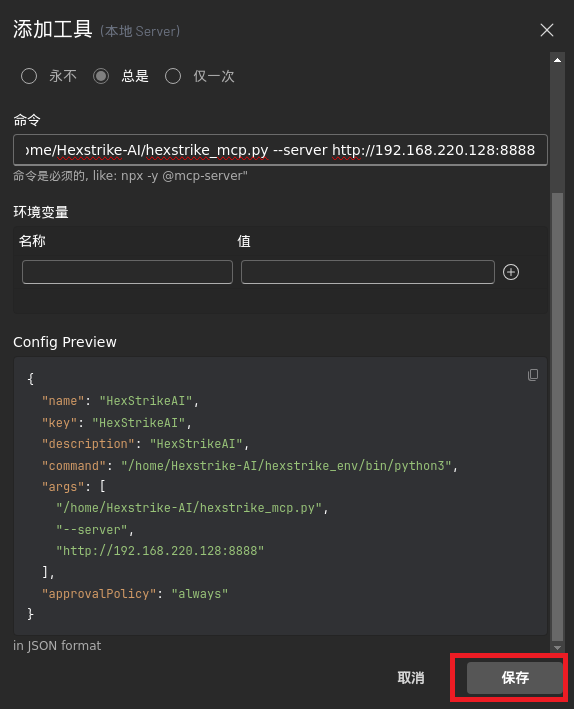Click the vertical scrollbar thumb
The height and width of the screenshot is (709, 574).
(x=557, y=417)
